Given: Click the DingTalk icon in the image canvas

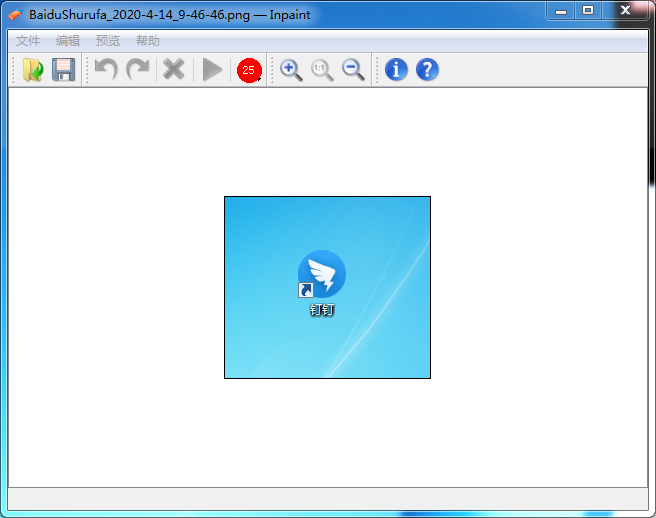Looking at the screenshot, I should tap(322, 274).
